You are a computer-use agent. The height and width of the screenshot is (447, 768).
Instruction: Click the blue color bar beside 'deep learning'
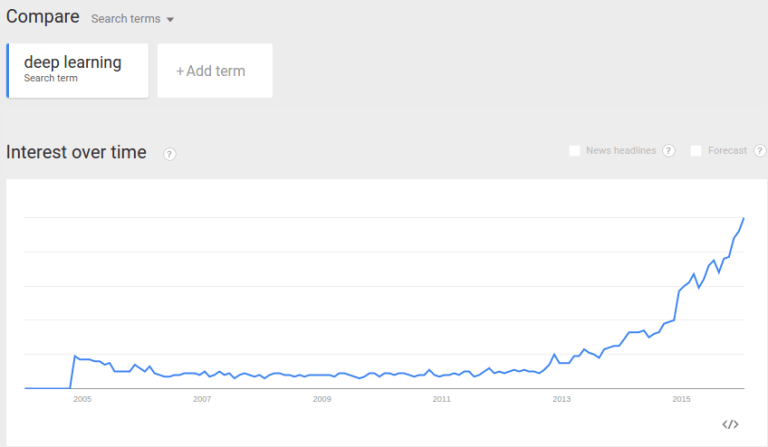pyautogui.click(x=8, y=70)
